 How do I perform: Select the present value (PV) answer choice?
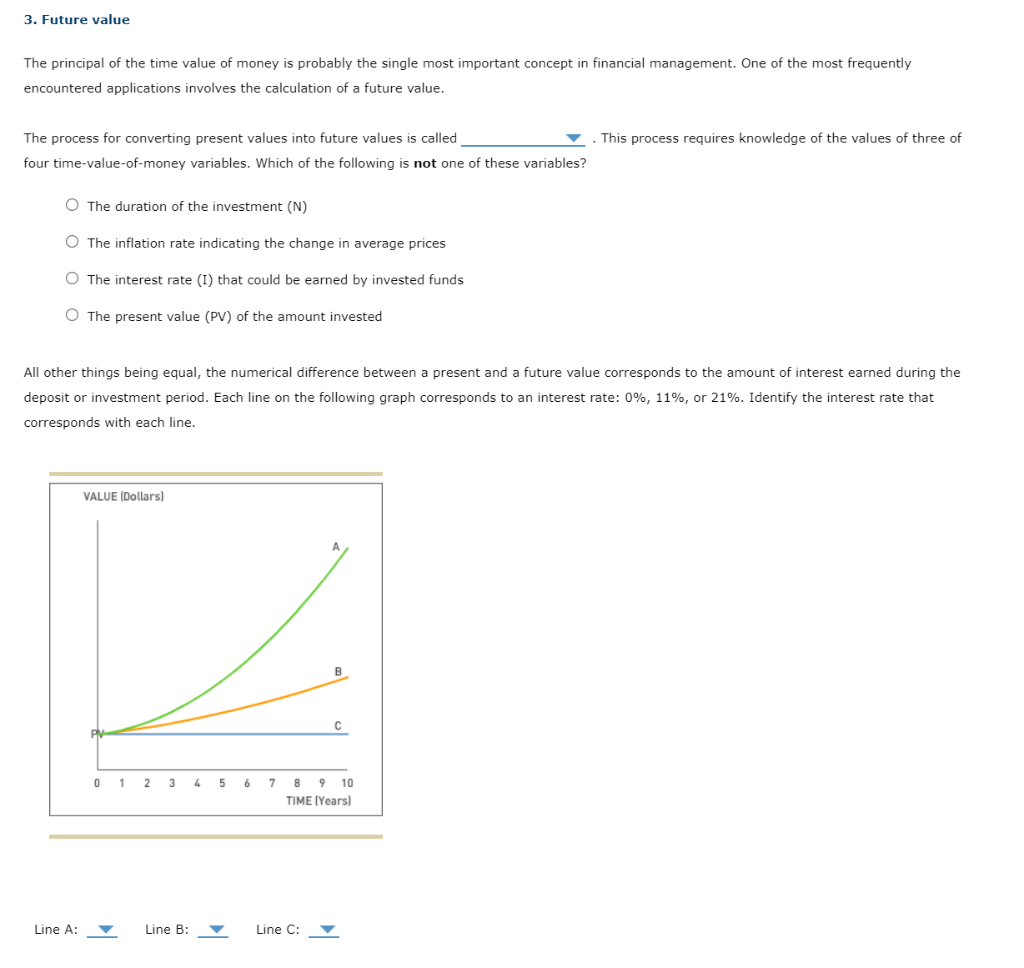[x=72, y=315]
